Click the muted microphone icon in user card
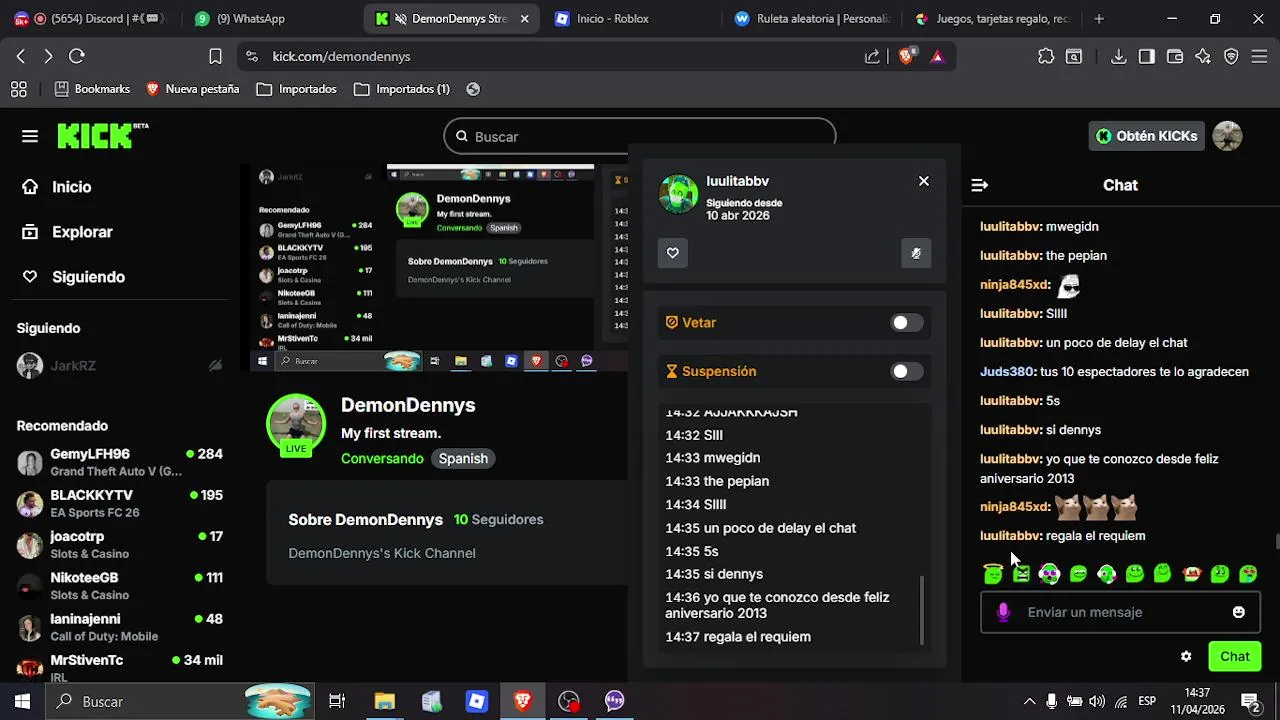The height and width of the screenshot is (720, 1280). pyautogui.click(x=916, y=253)
